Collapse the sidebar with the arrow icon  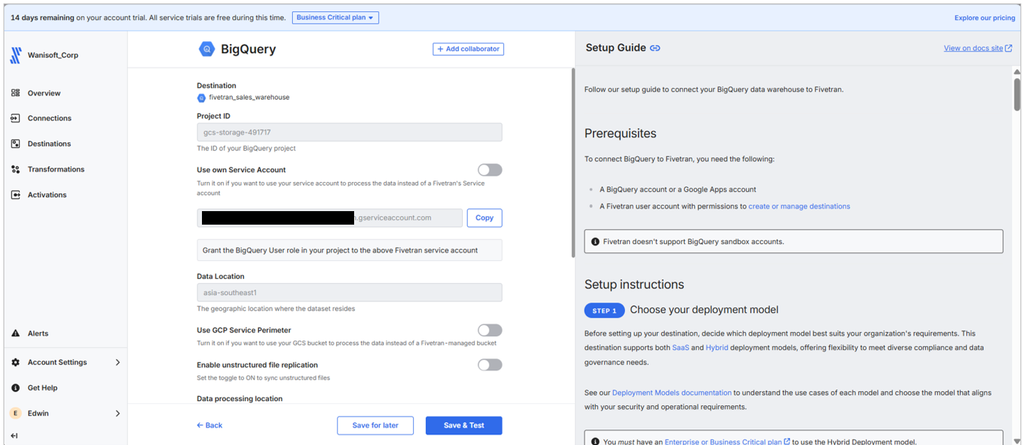pyautogui.click(x=14, y=435)
